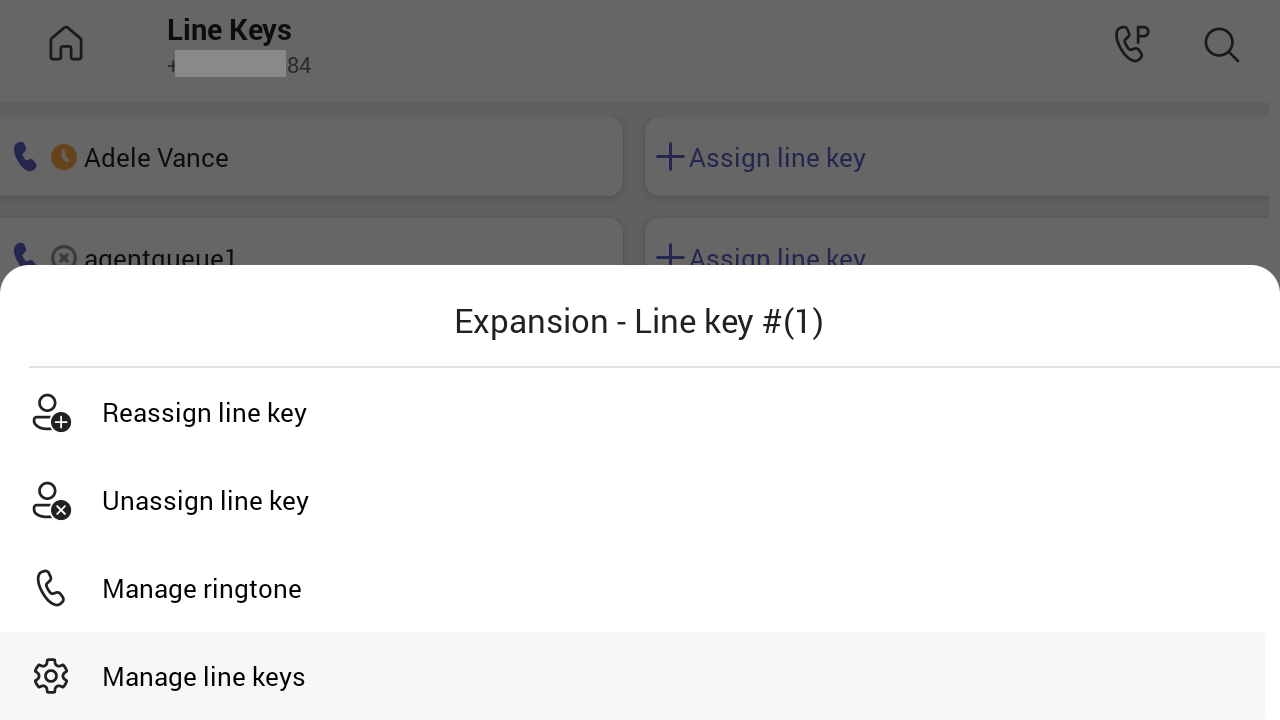Click the plus icon on first Assign line key
1280x720 pixels.
670,157
